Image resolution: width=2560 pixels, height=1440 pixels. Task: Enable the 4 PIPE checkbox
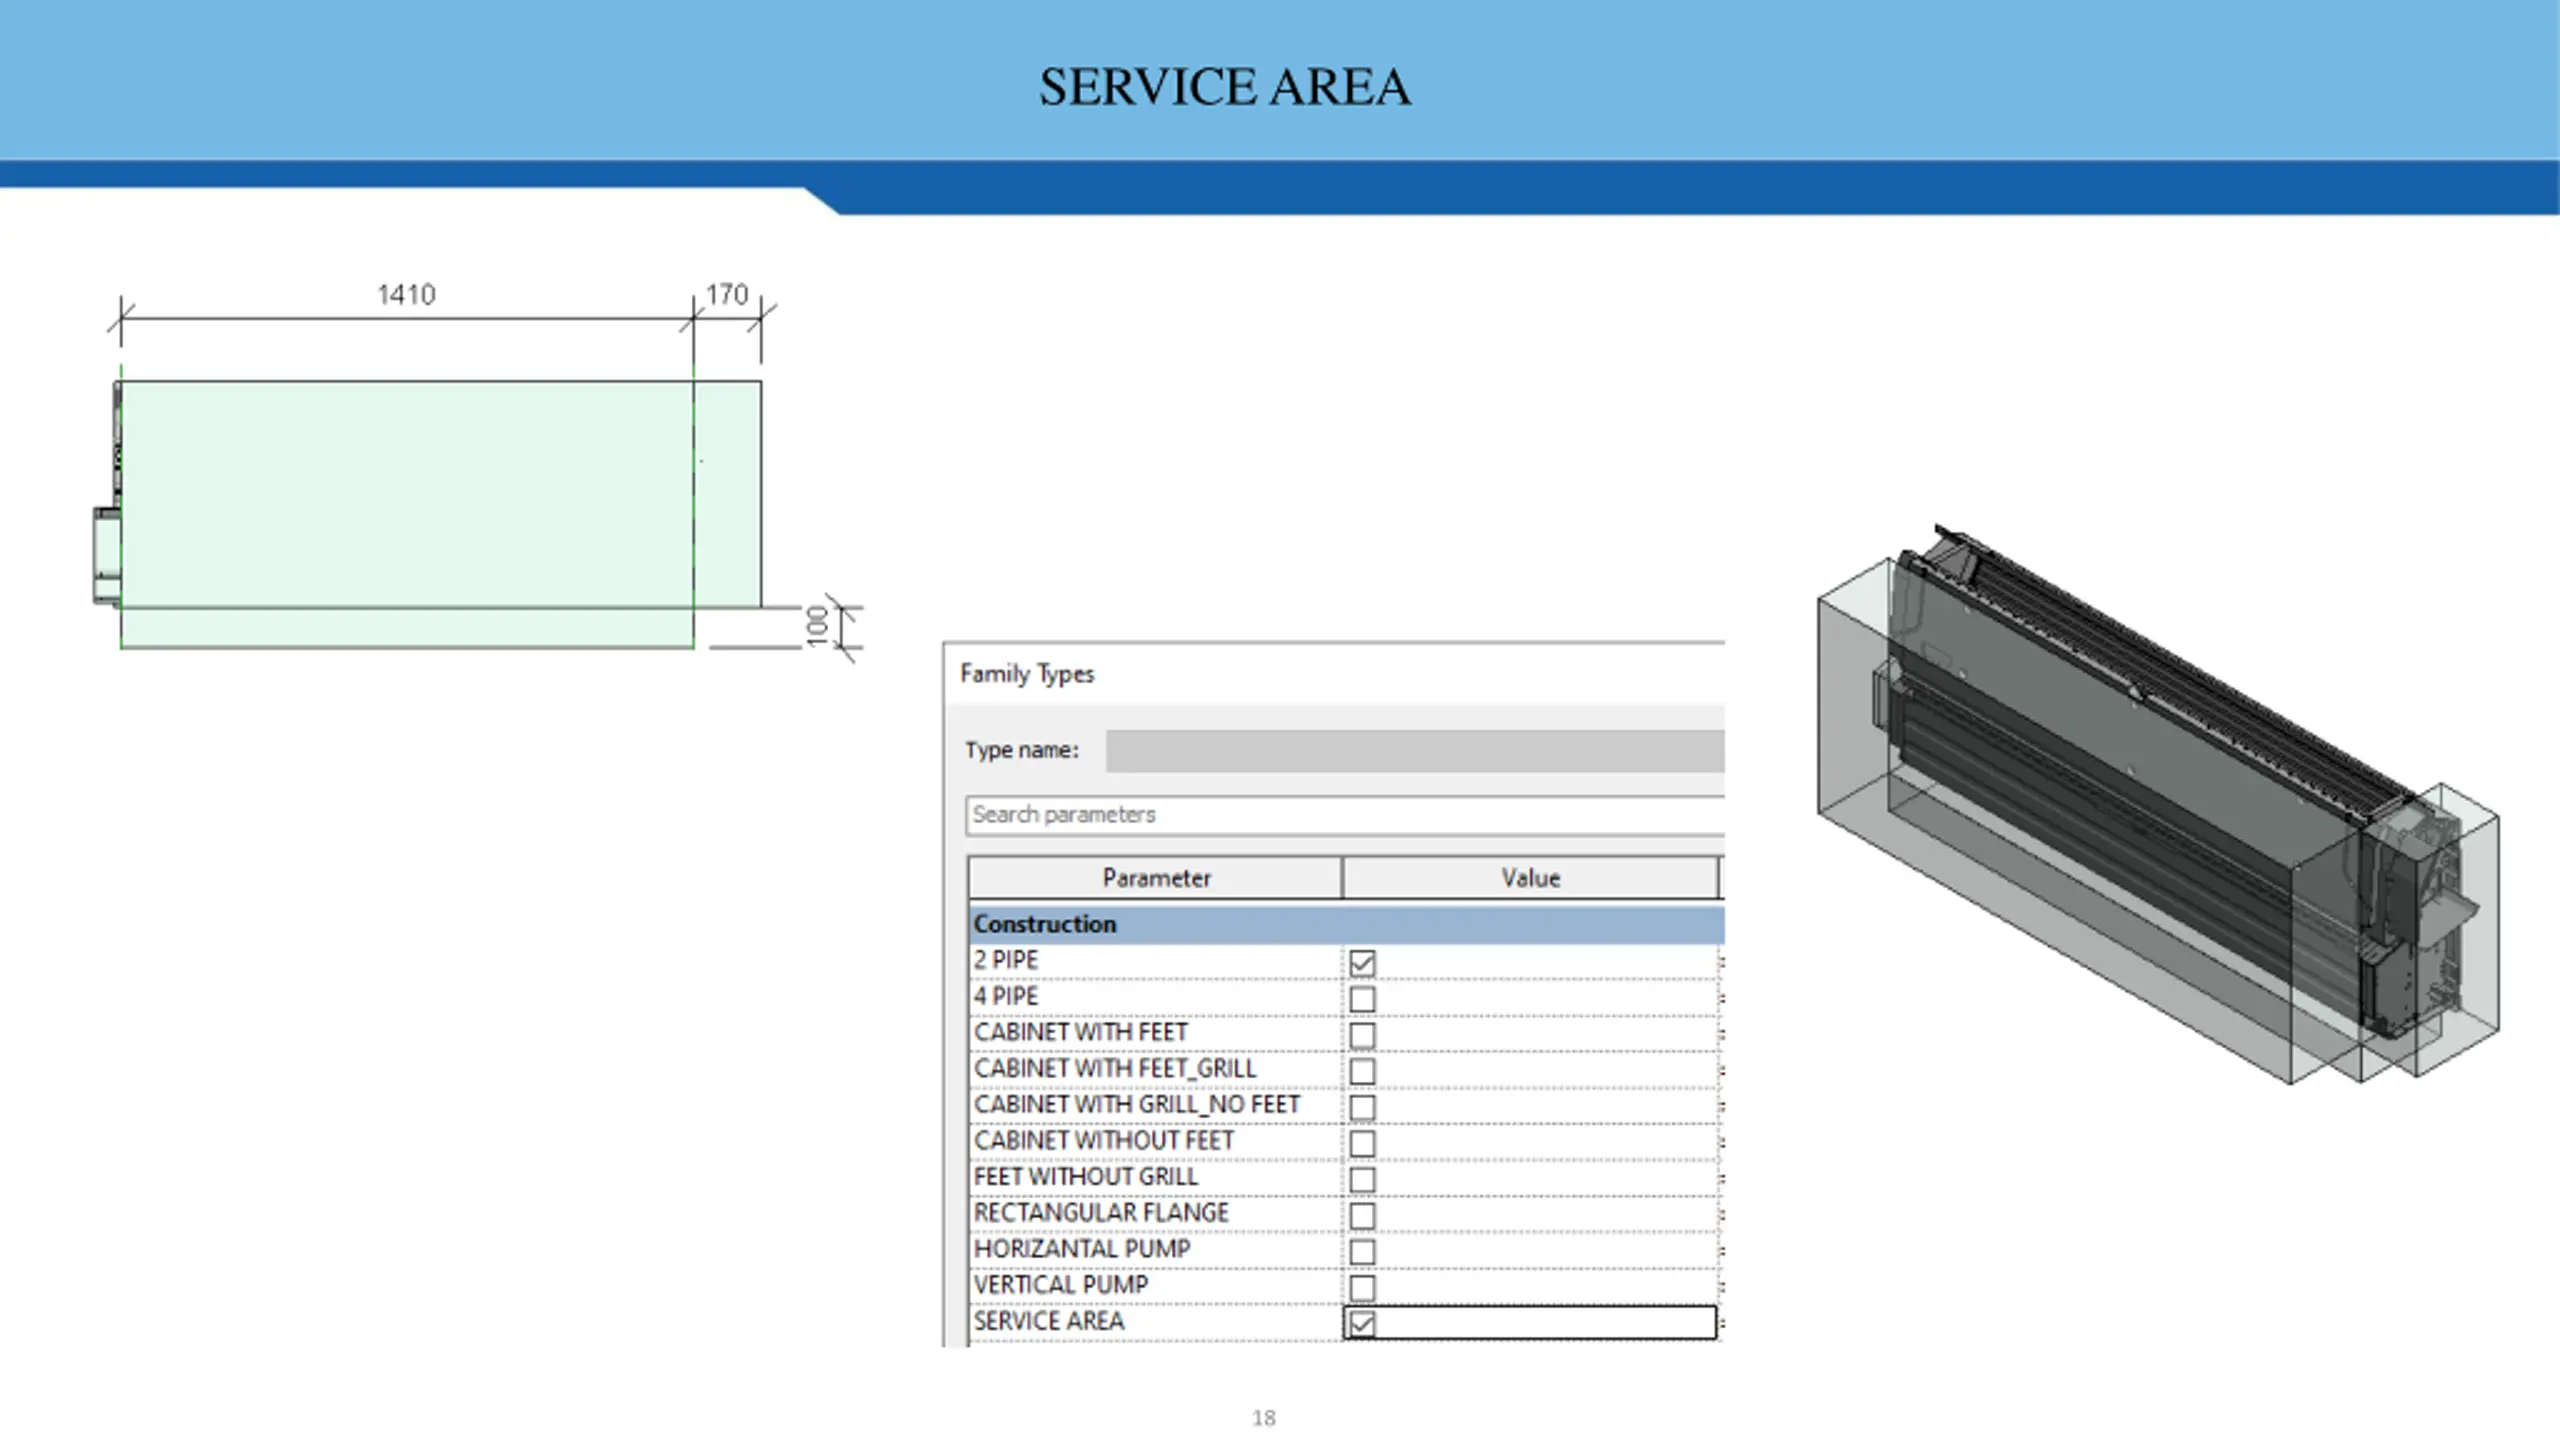click(x=1362, y=998)
